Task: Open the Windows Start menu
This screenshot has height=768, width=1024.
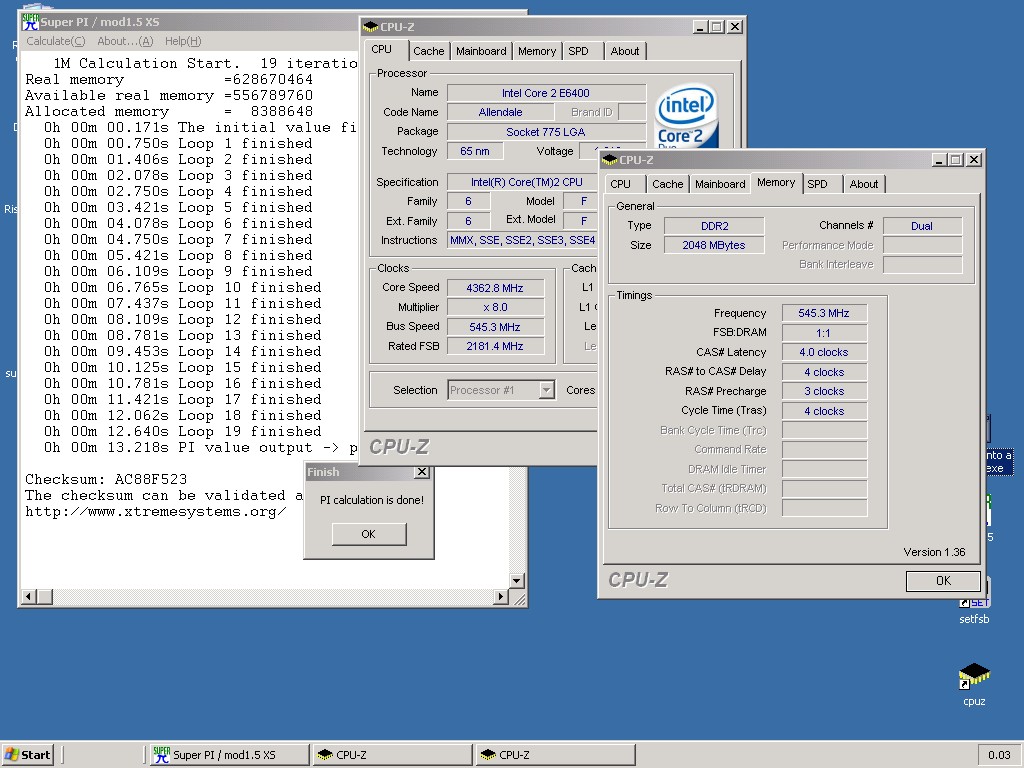Action: (x=27, y=754)
